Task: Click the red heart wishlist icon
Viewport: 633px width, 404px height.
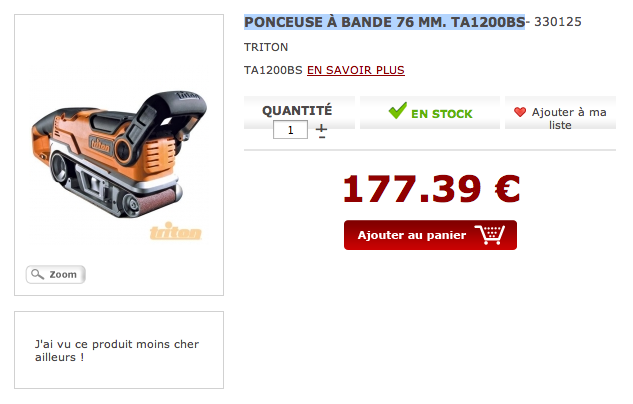Action: 520,112
